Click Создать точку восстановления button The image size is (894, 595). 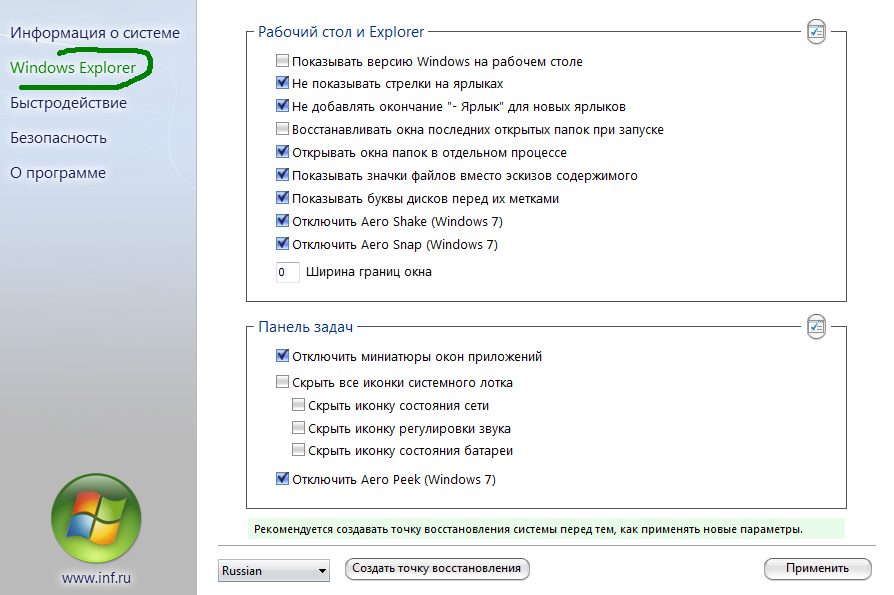(x=437, y=568)
